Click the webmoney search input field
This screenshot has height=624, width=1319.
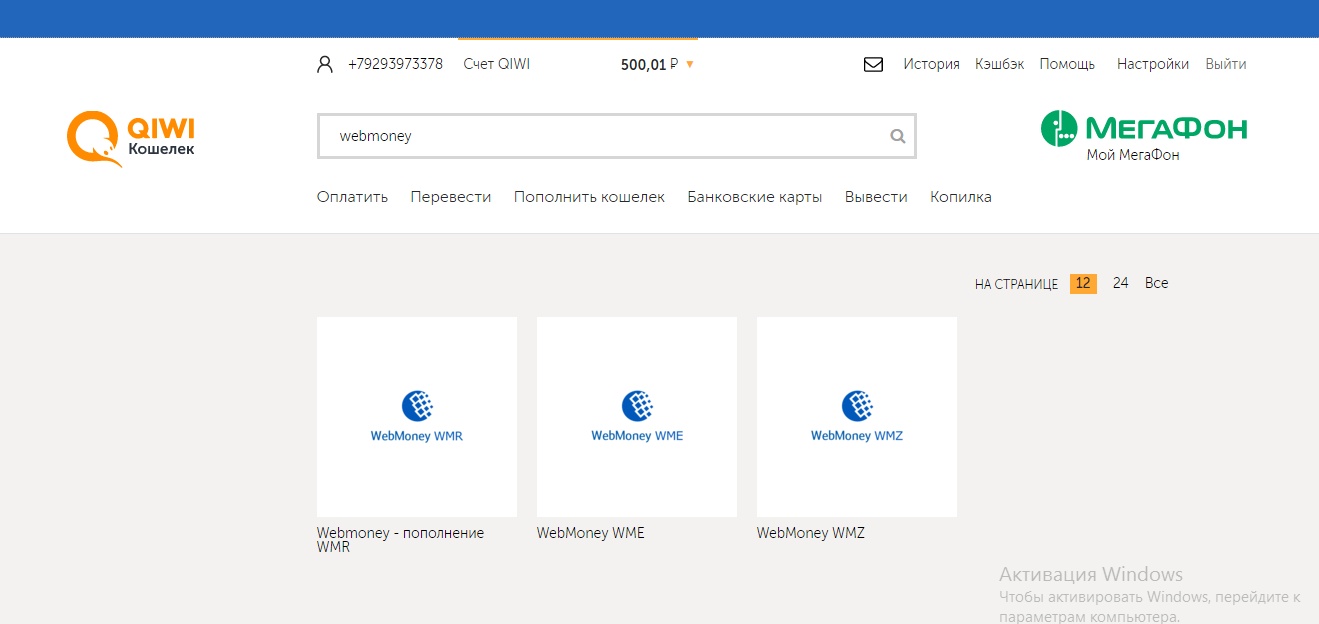point(600,137)
